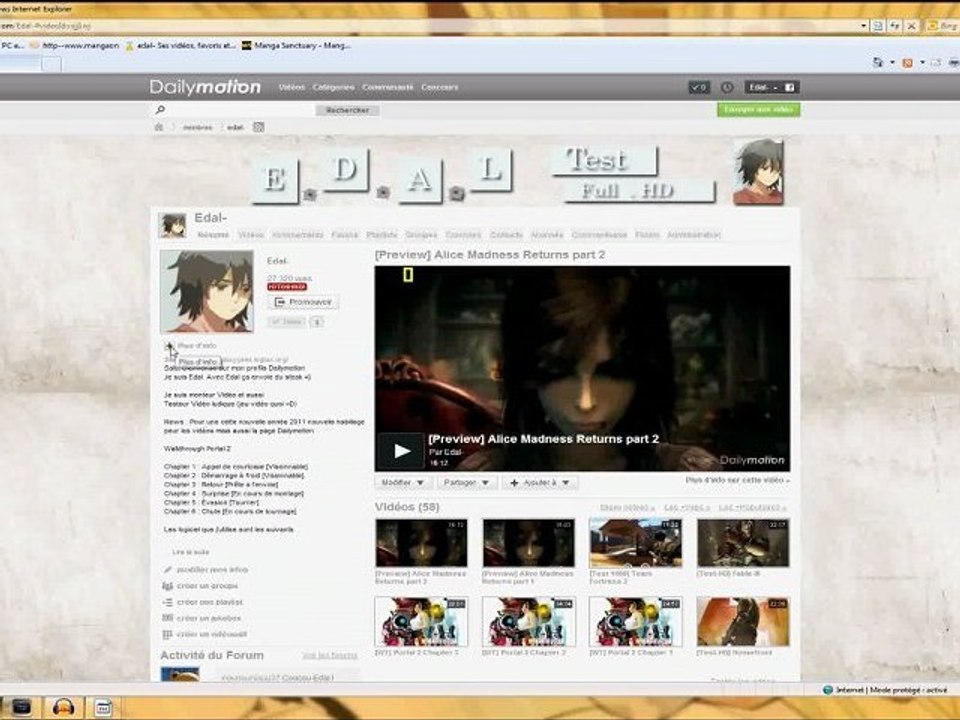Open the clock history icon in header
The width and height of the screenshot is (960, 720).
tap(727, 88)
